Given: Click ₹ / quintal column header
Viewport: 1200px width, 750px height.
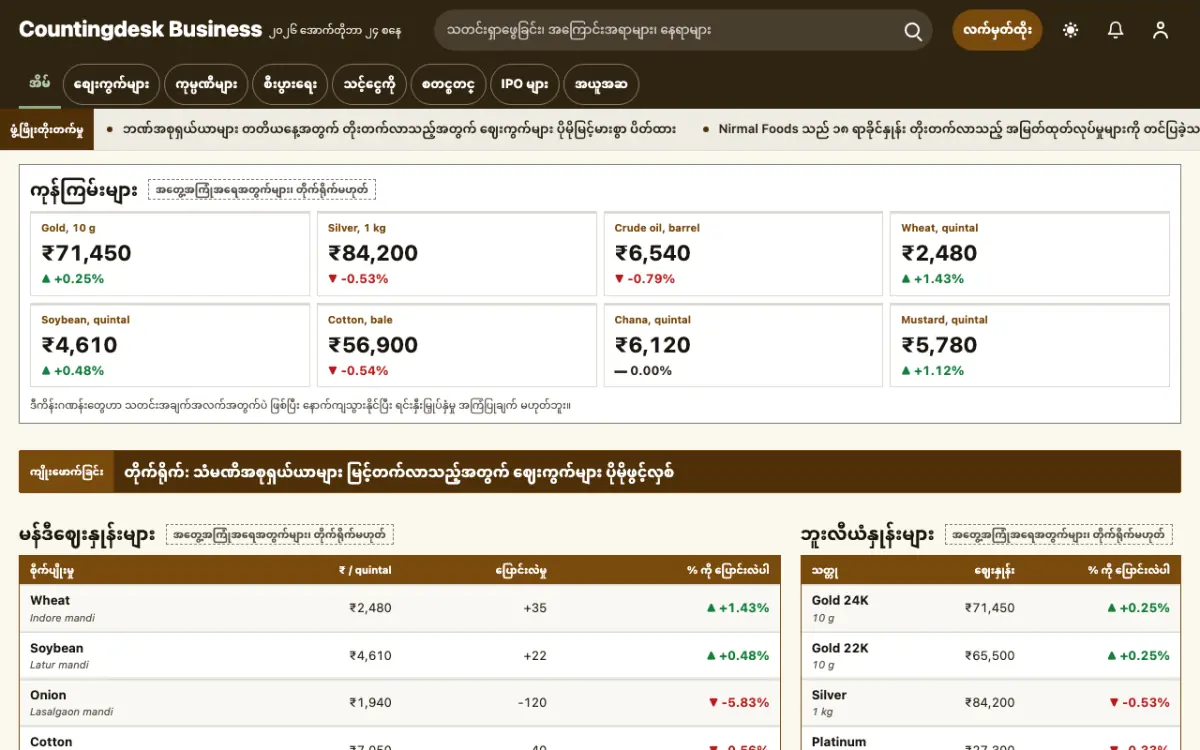Looking at the screenshot, I should click(365, 570).
